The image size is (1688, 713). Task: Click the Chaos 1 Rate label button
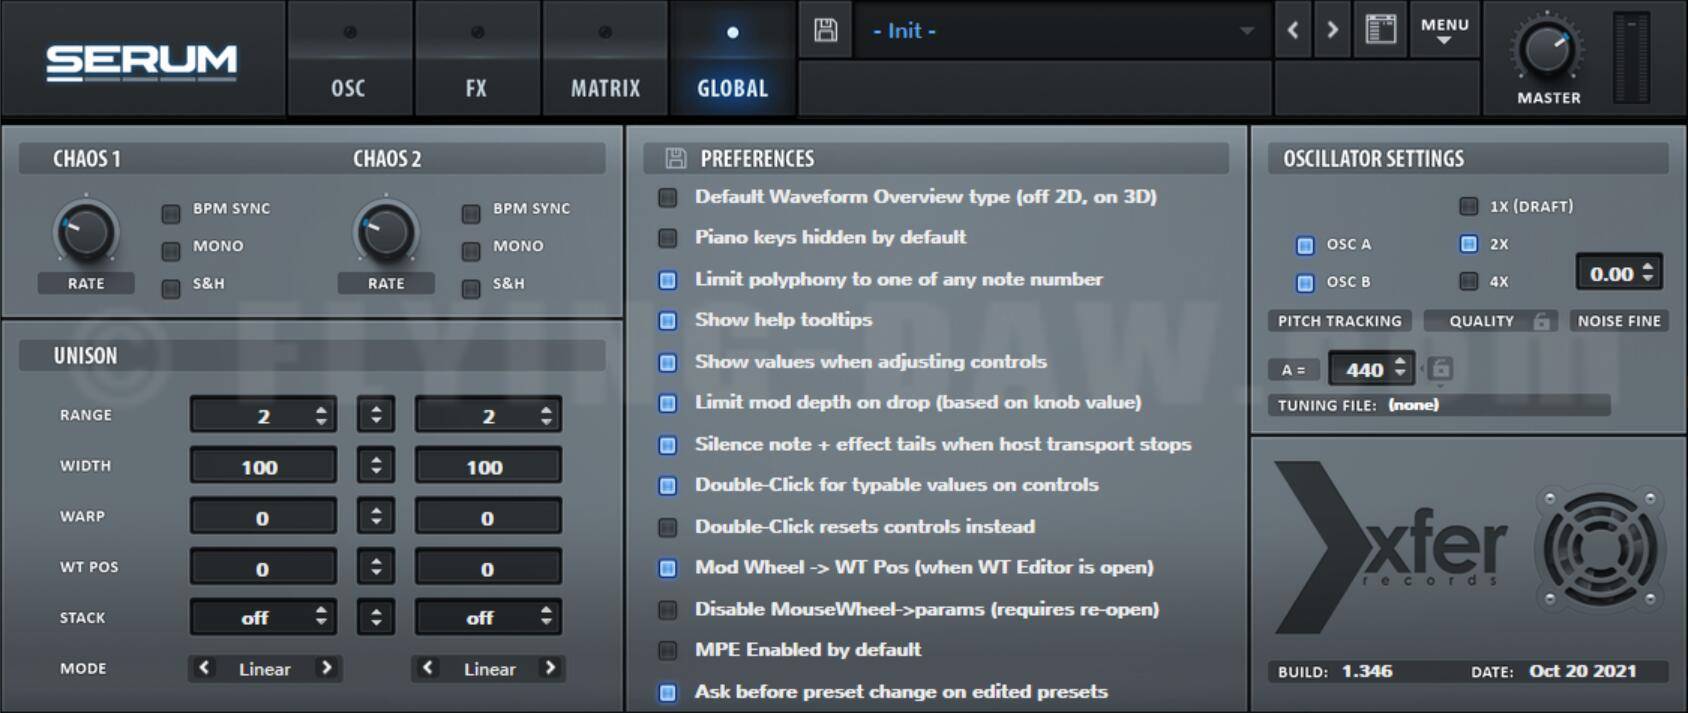86,283
